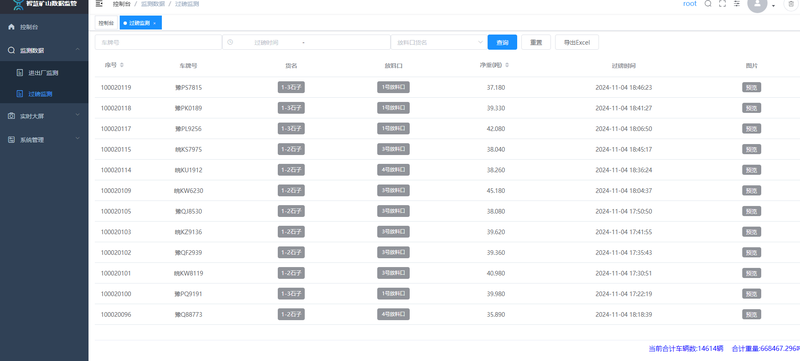This screenshot has height=361, width=800.
Task: Preview image for row 100020102
Action: (x=751, y=253)
